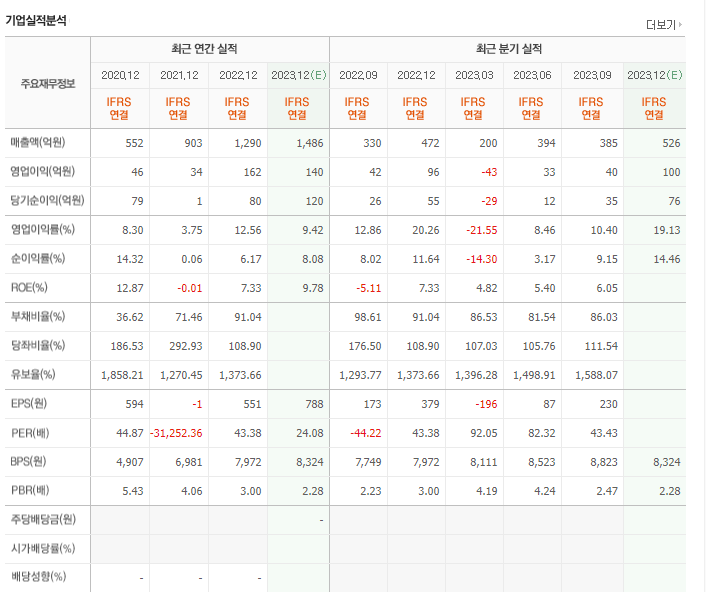Click the -31,252.36 PER value

coord(176,433)
